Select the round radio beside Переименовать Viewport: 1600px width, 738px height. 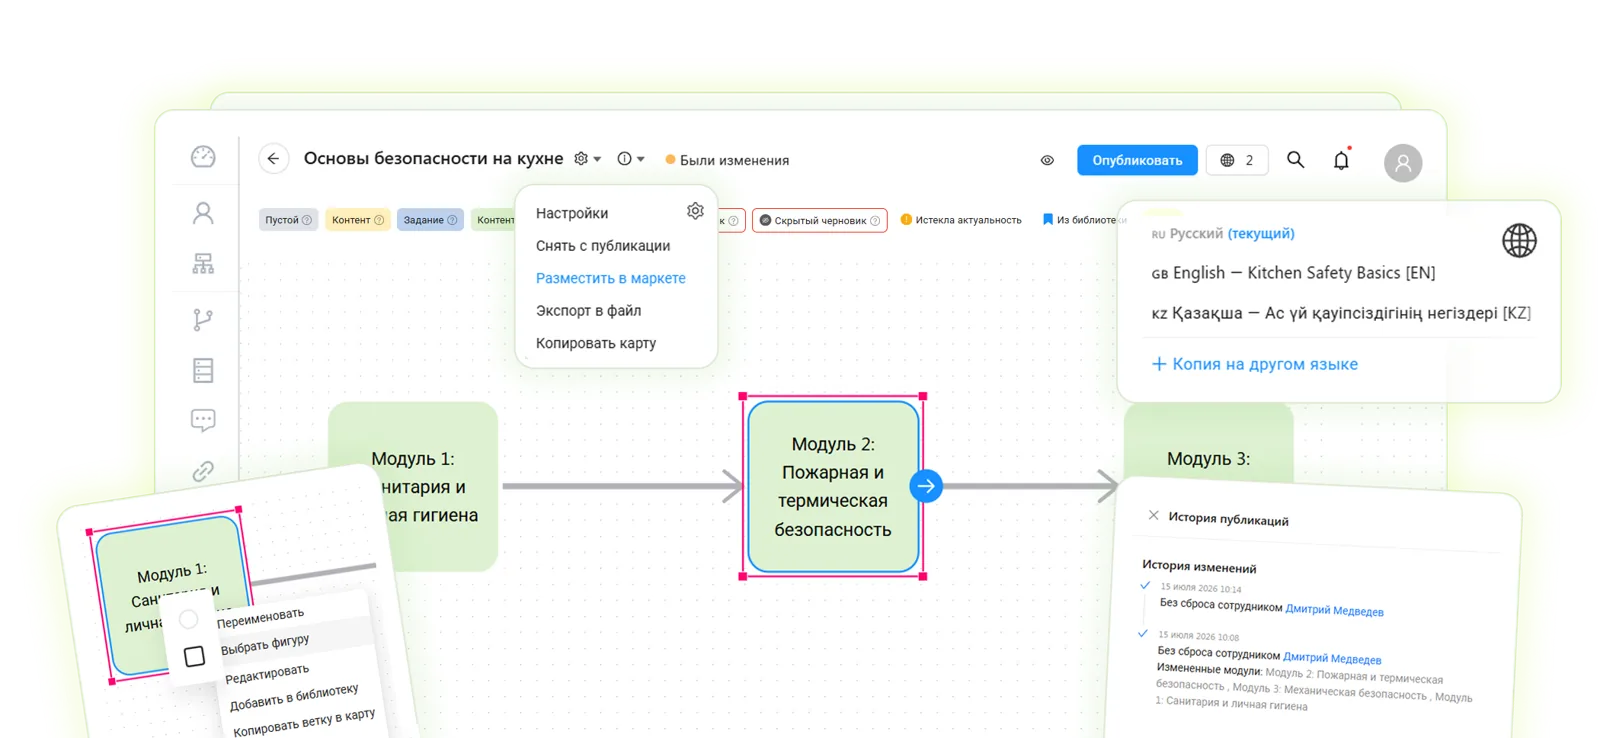coord(188,620)
